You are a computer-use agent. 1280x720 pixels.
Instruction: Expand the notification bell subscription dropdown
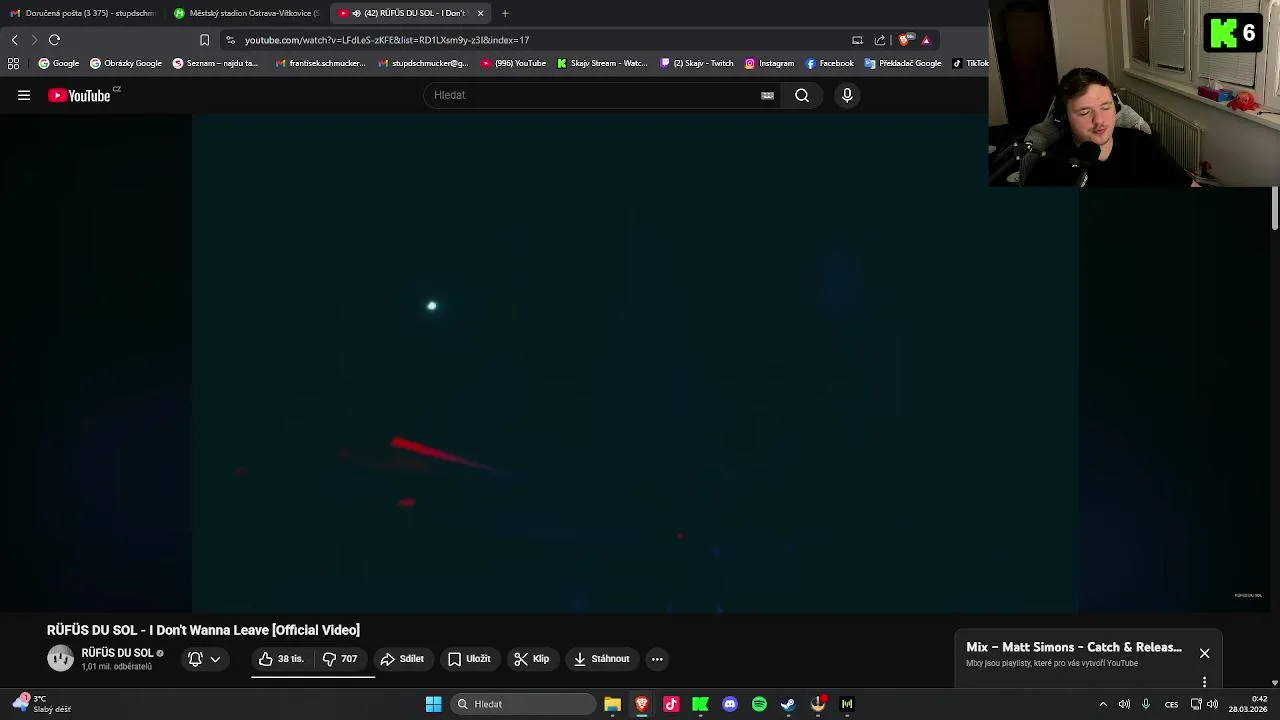pos(204,659)
